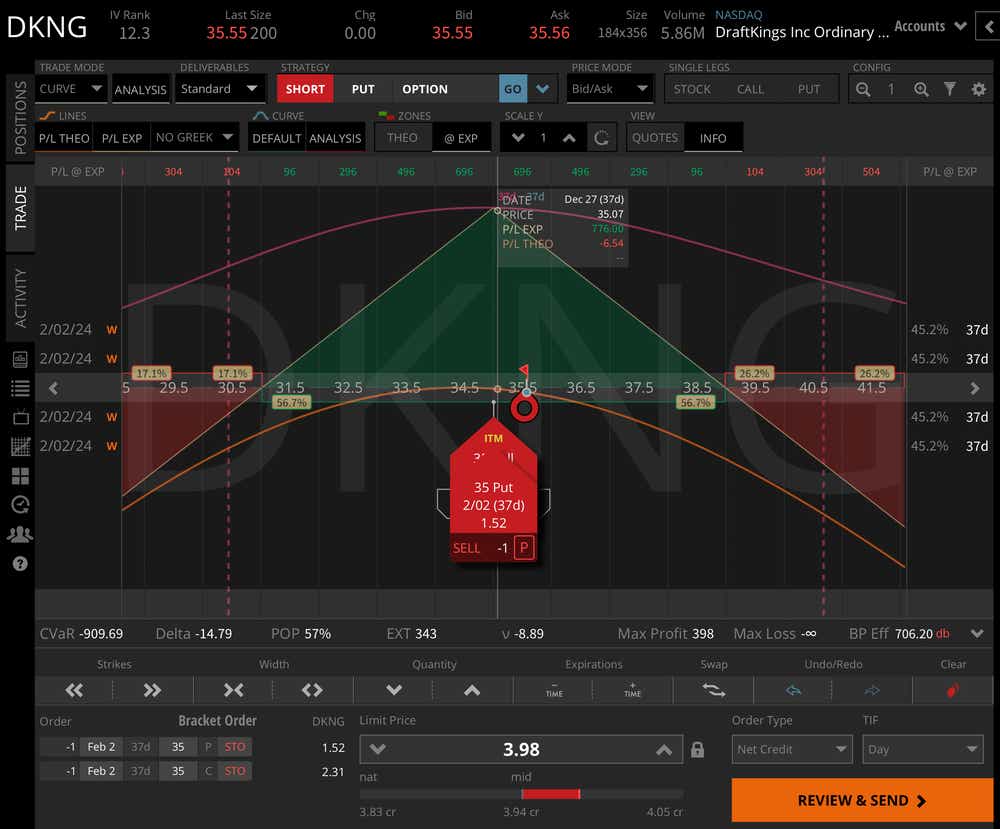Open the help question mark
Image resolution: width=1000 pixels, height=829 pixels.
20,564
